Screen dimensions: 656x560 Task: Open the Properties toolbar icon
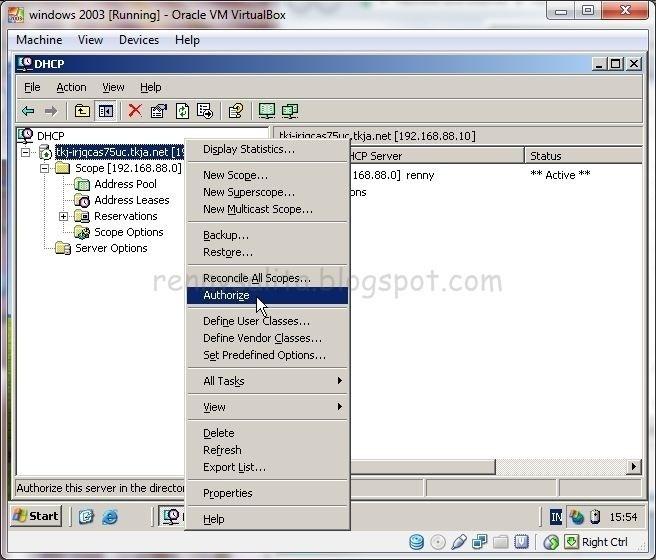(x=159, y=111)
